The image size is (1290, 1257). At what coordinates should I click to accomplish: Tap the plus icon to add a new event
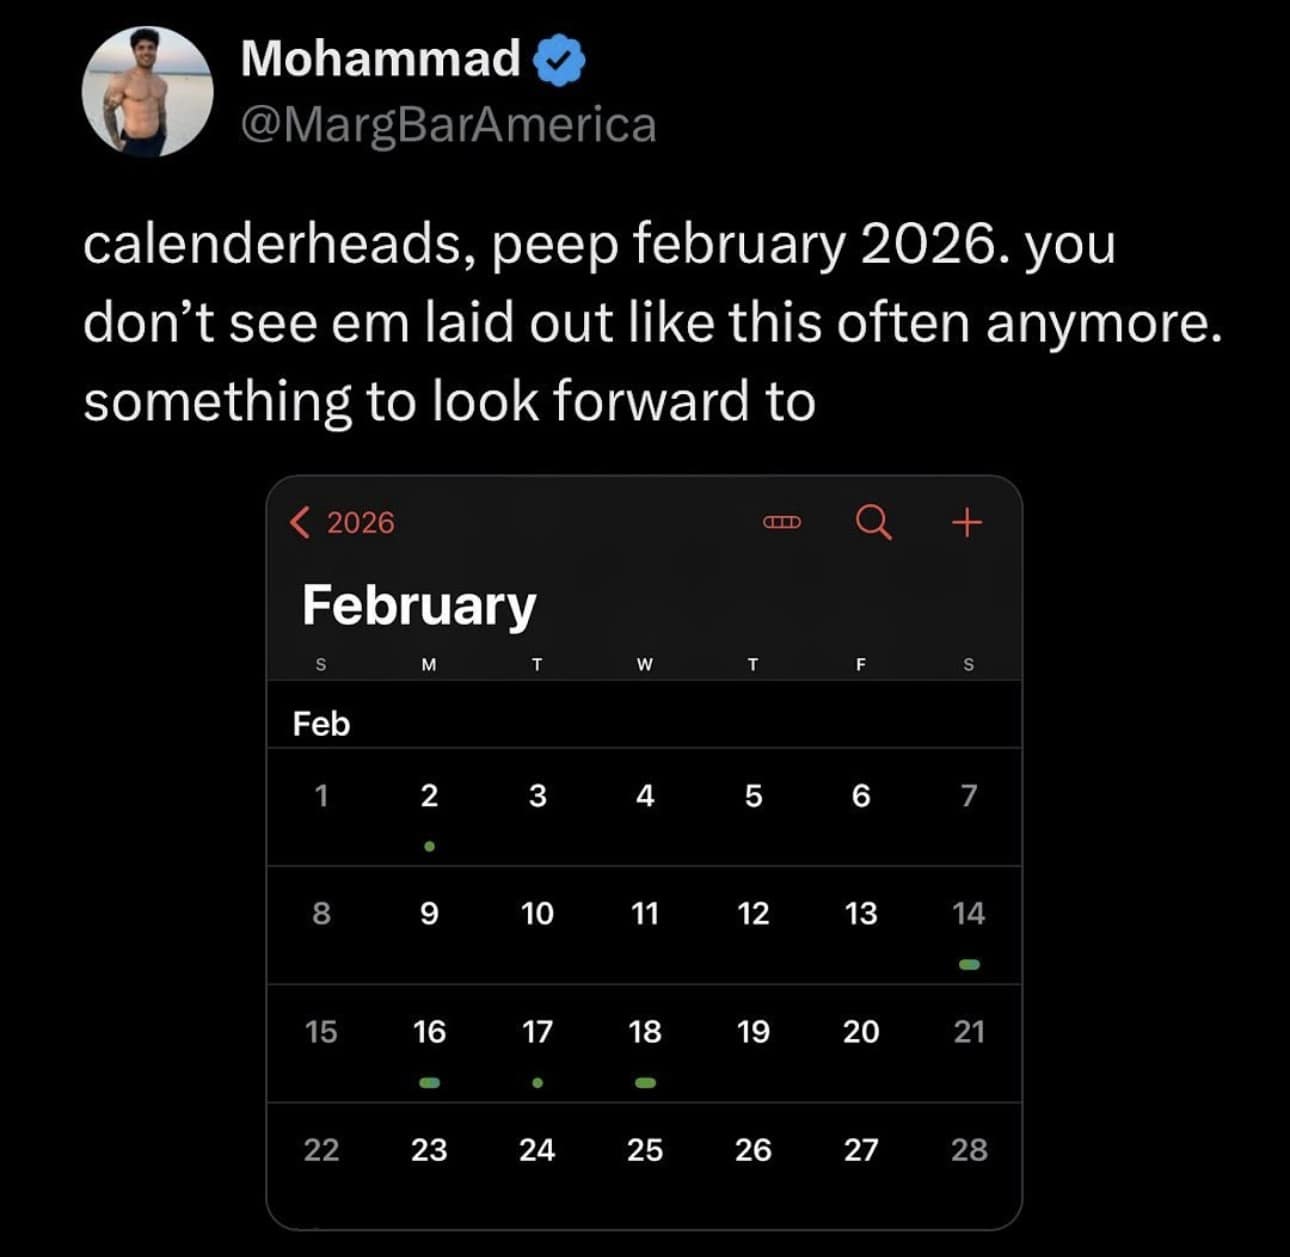tap(966, 521)
